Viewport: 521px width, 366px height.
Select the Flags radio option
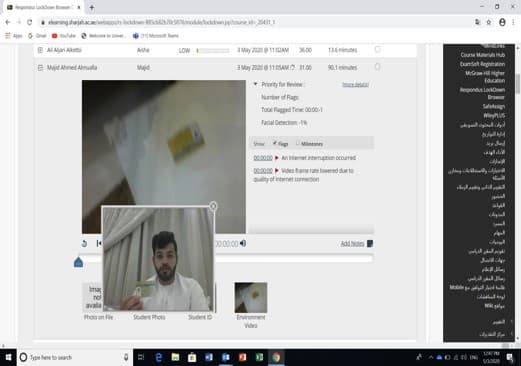coord(275,144)
